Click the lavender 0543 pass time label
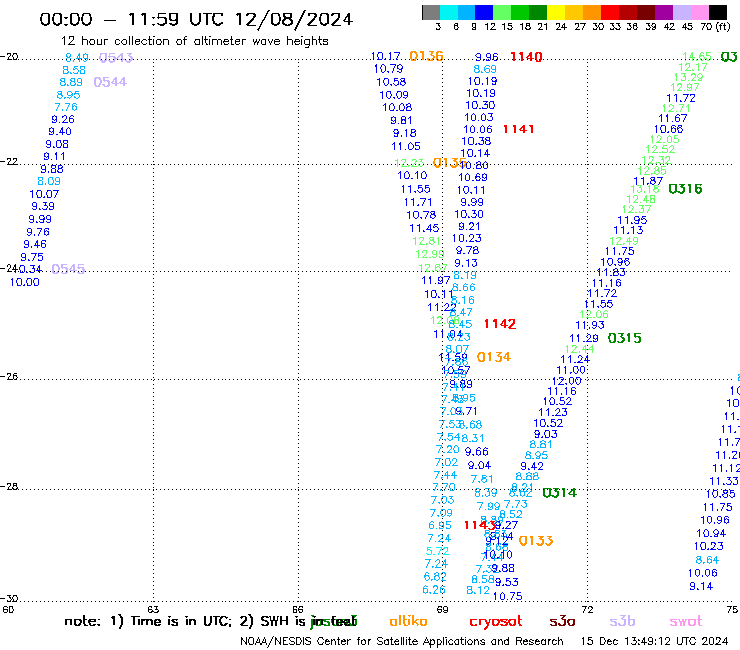 116,58
